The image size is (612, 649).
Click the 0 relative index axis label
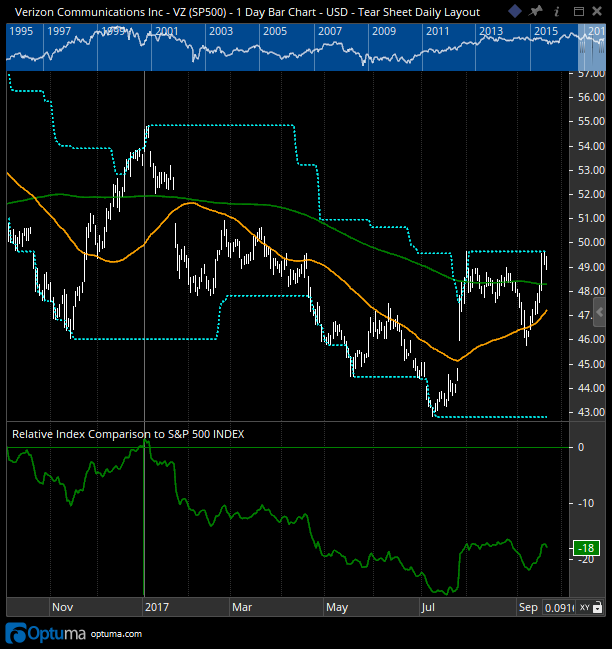tap(581, 447)
